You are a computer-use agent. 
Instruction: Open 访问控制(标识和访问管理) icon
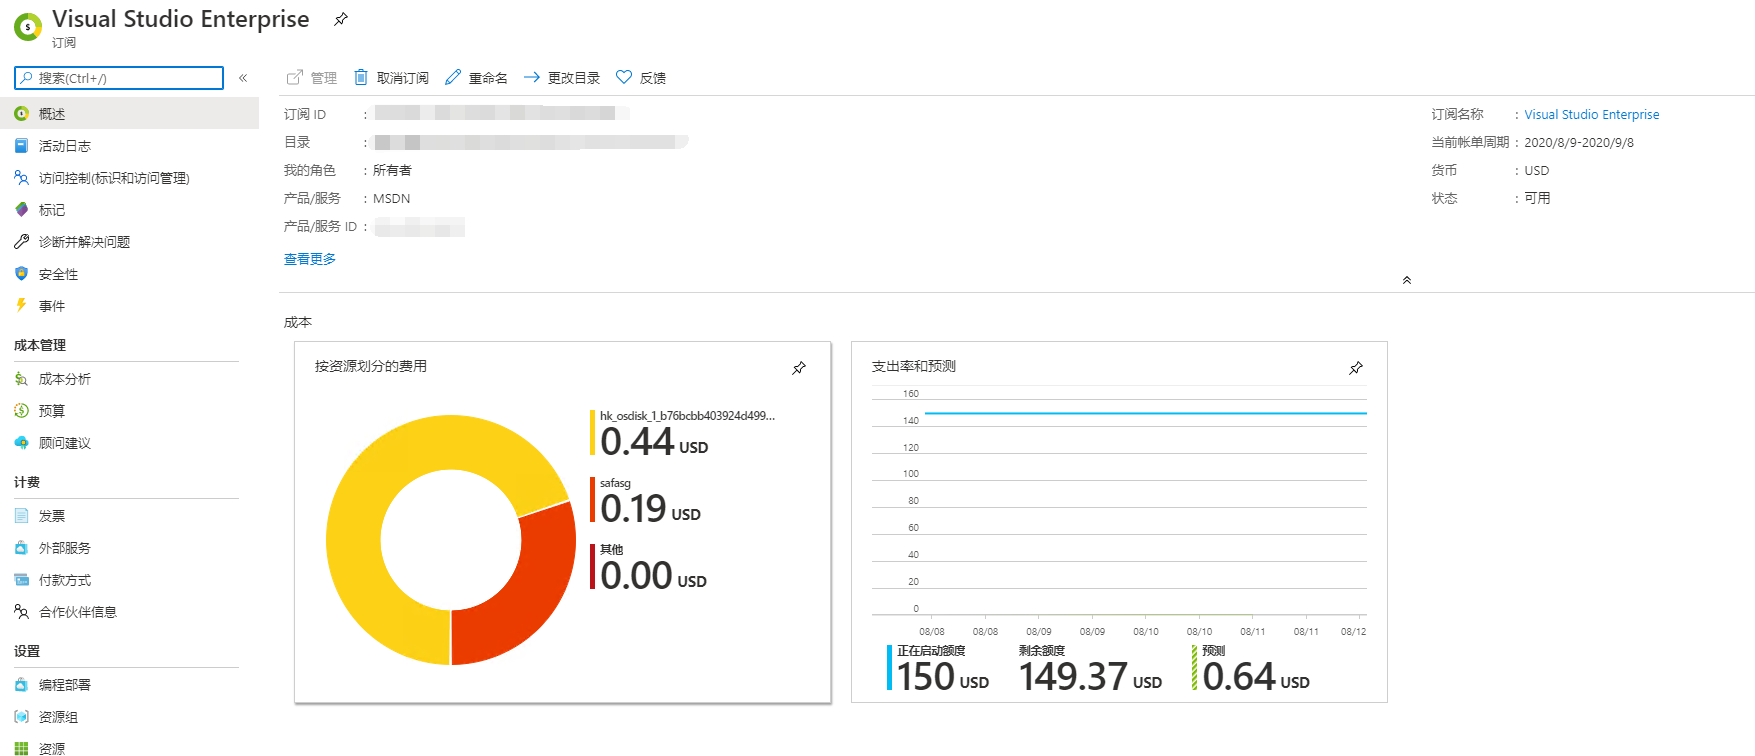(x=21, y=178)
